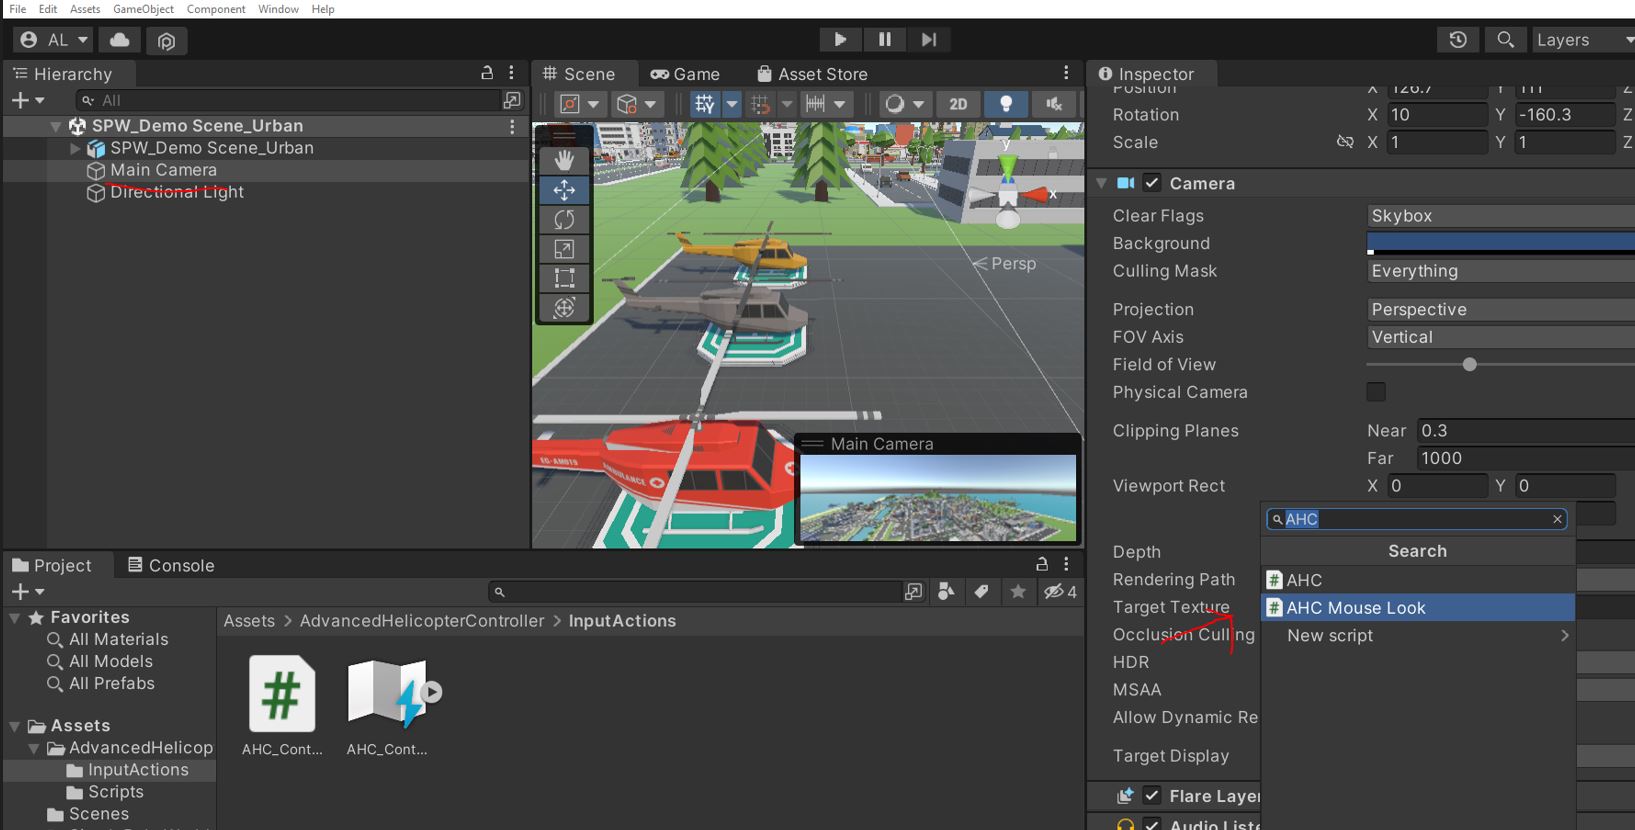
Task: Click the AdvancedHelicopterController breadcrumb
Action: [x=422, y=621]
